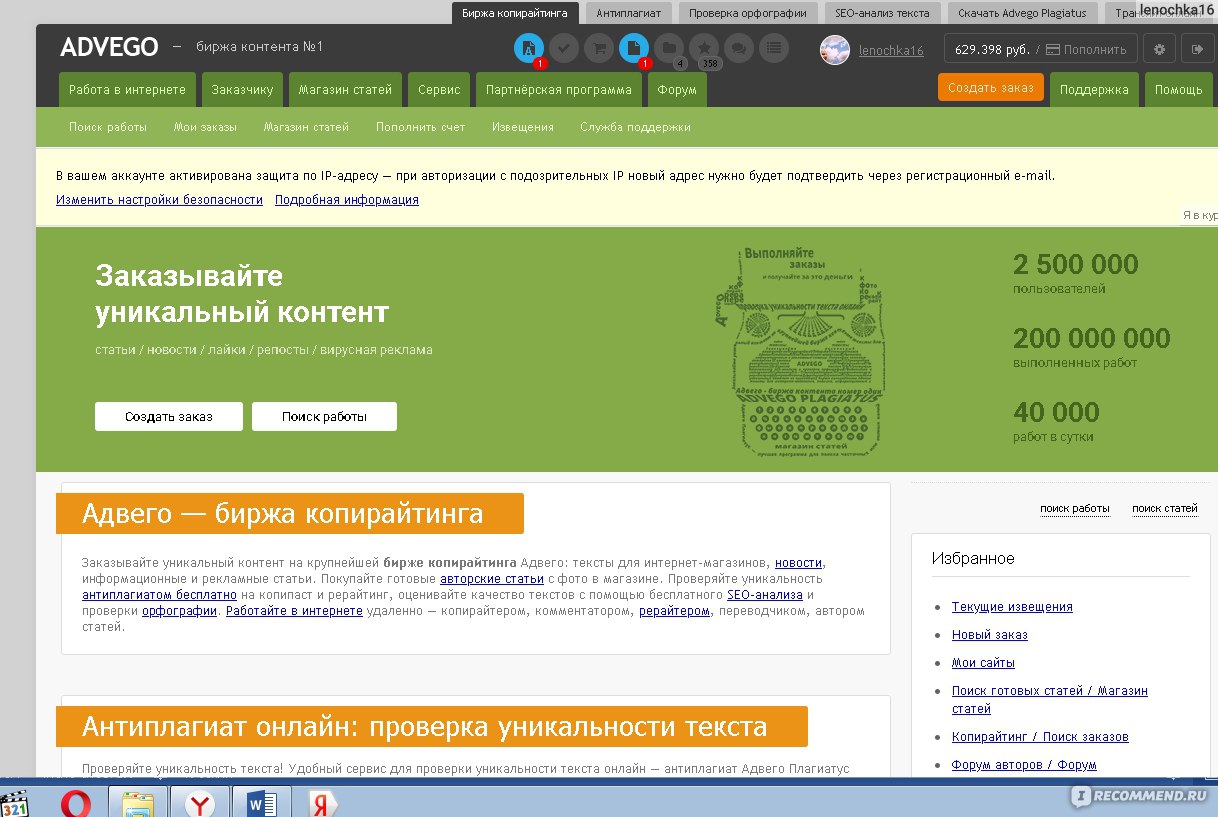Open Текущие извещения favorite link
The height and width of the screenshot is (817, 1218).
tap(1012, 607)
